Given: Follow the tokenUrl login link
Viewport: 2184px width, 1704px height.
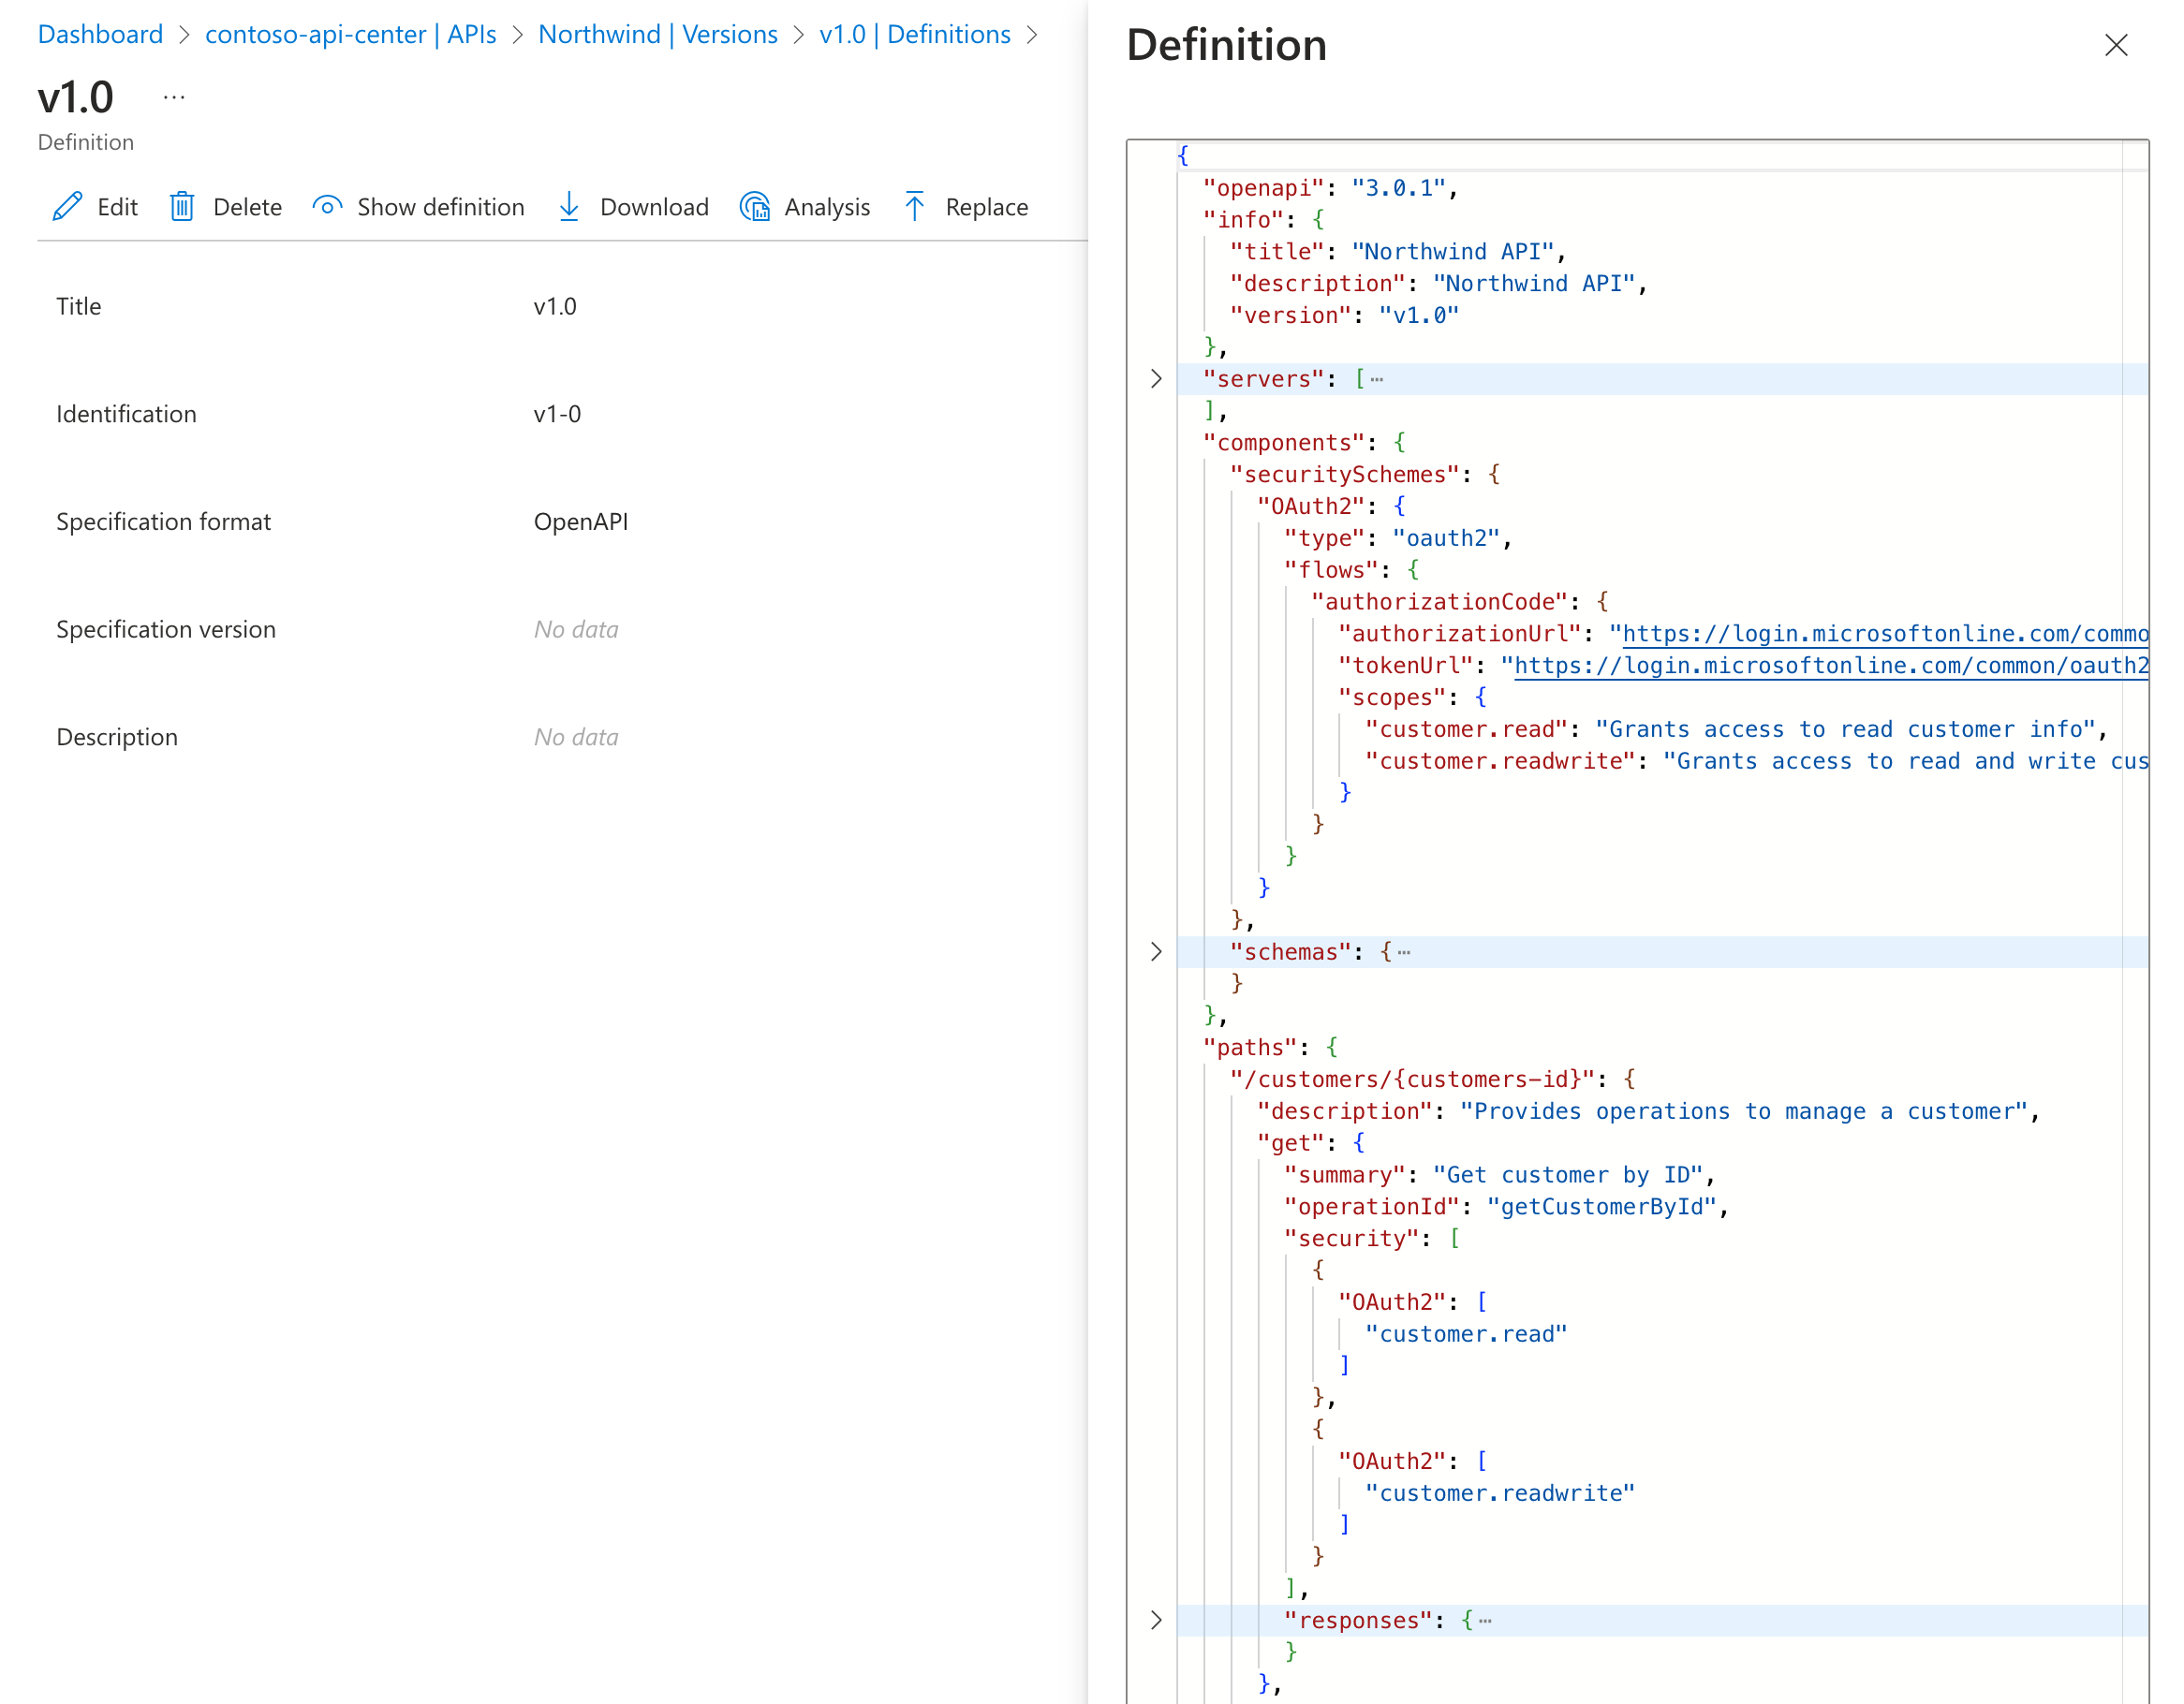Looking at the screenshot, I should coord(1830,666).
